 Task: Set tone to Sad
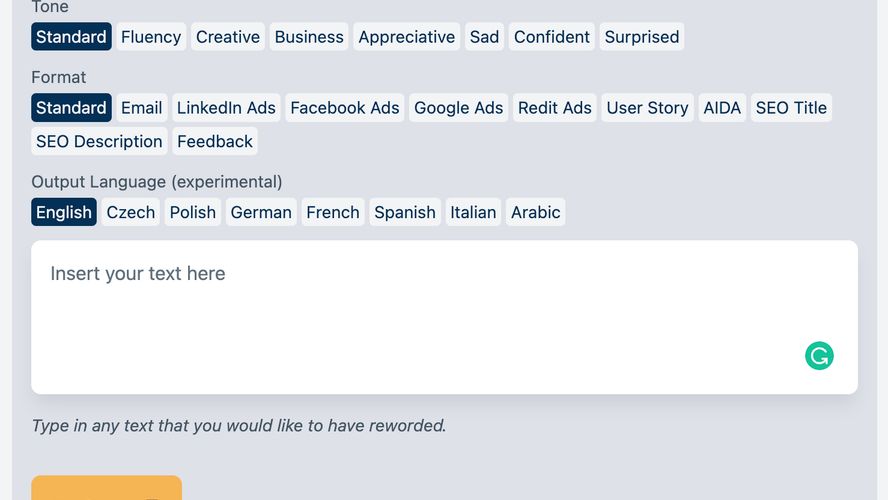[484, 37]
